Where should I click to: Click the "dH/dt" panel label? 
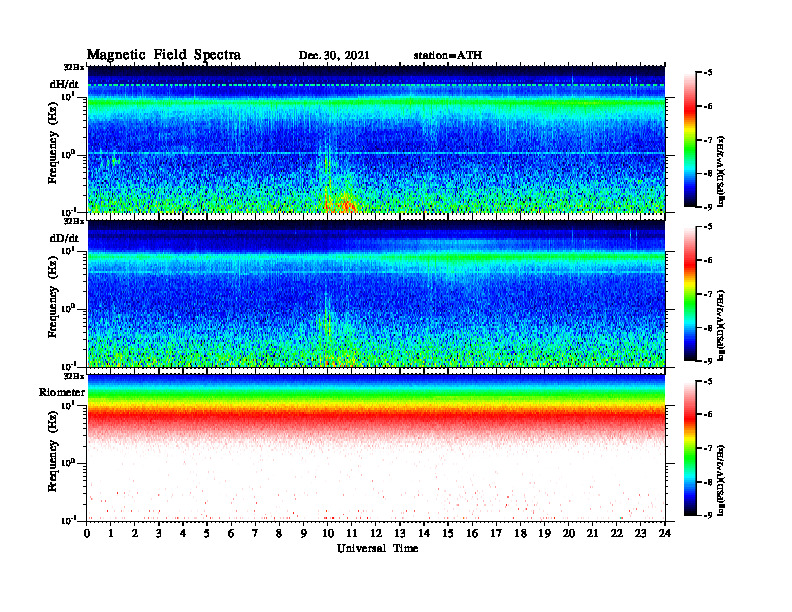tap(64, 84)
